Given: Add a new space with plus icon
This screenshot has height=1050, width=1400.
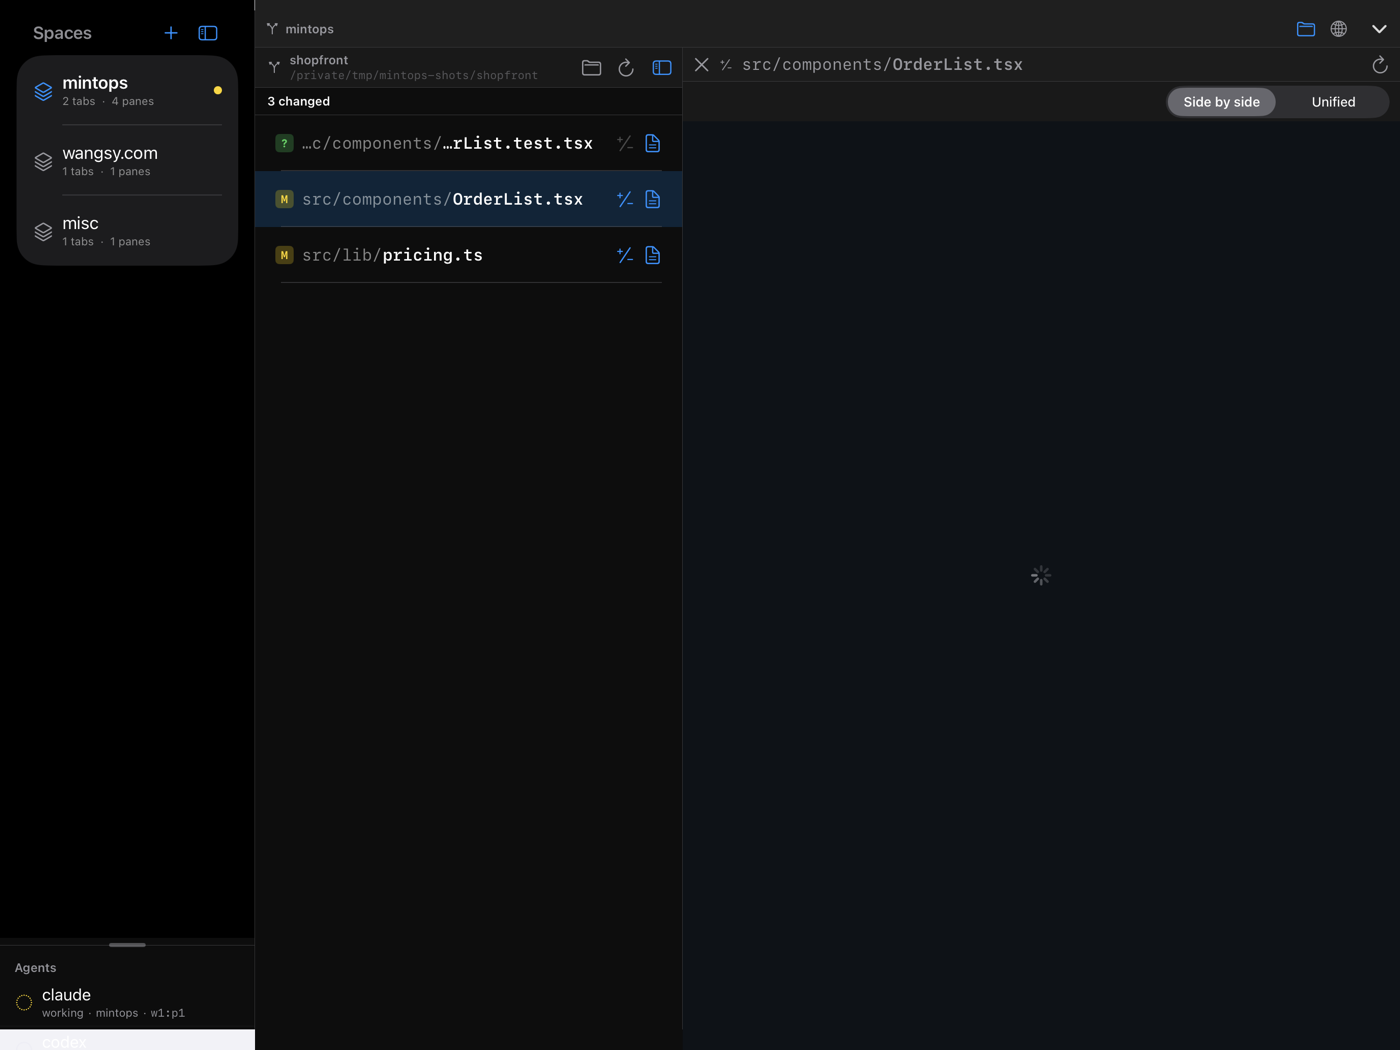Looking at the screenshot, I should pos(171,33).
